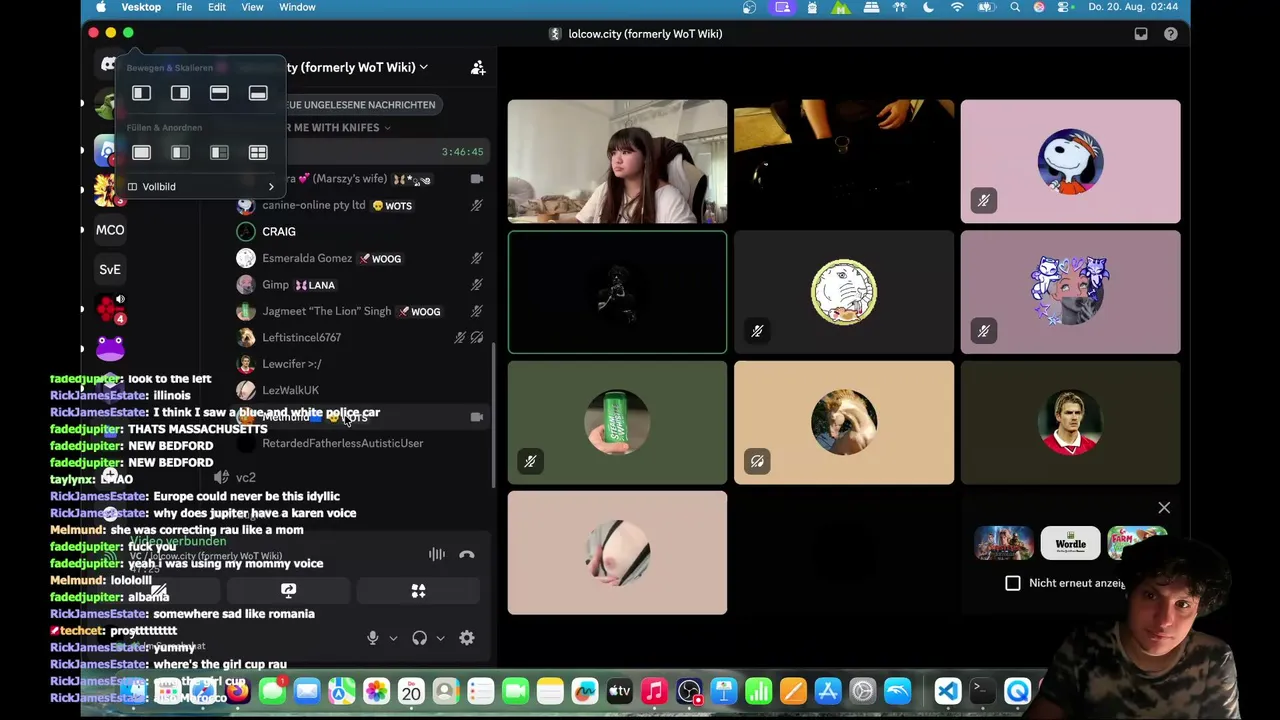Toggle Wi-Fi from the menu bar icon
This screenshot has width=1280, height=720.
coord(957,7)
